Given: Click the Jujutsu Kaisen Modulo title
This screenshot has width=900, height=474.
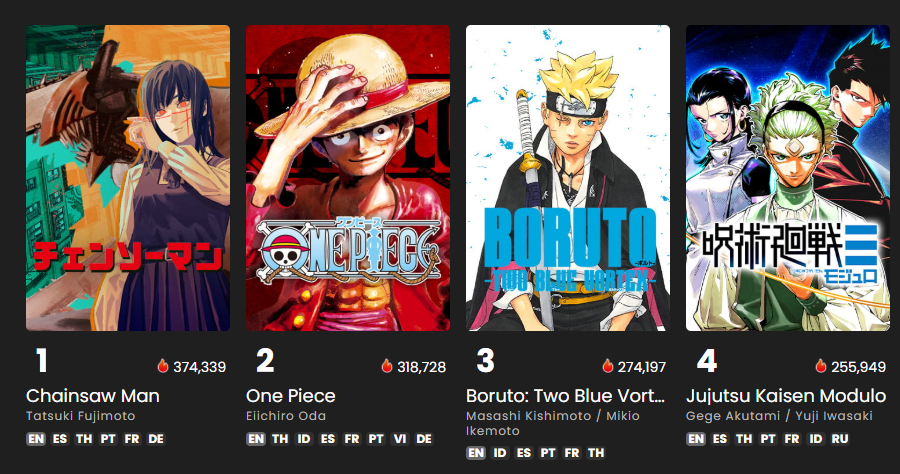Looking at the screenshot, I should click(786, 396).
